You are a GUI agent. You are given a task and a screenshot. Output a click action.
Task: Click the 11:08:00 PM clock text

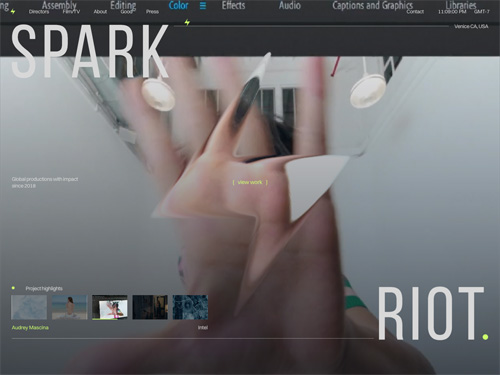click(452, 12)
